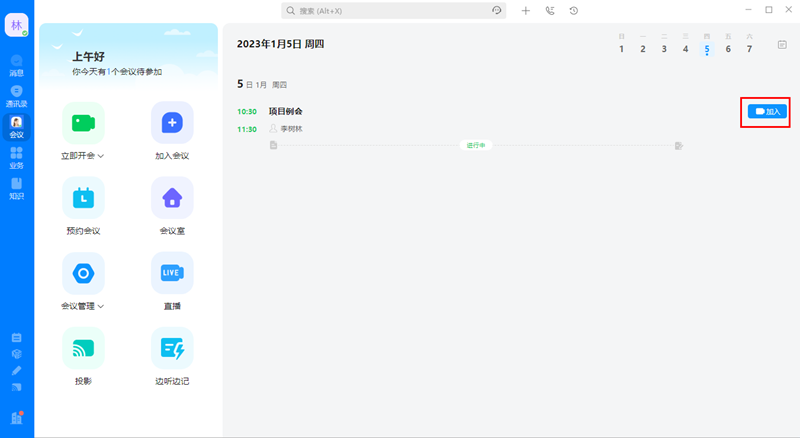Click the 你今天有1个会议待参加 message
Image resolution: width=800 pixels, height=438 pixels.
tap(117, 72)
